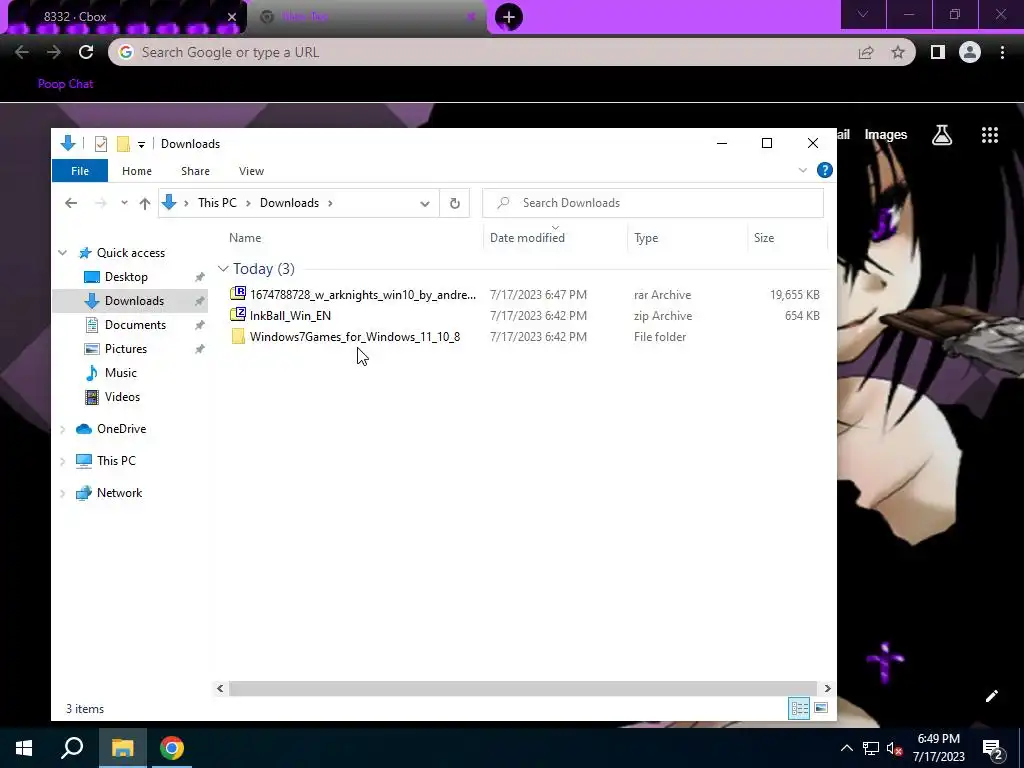This screenshot has height=768, width=1024.
Task: Open Google apps grid
Action: pos(990,135)
